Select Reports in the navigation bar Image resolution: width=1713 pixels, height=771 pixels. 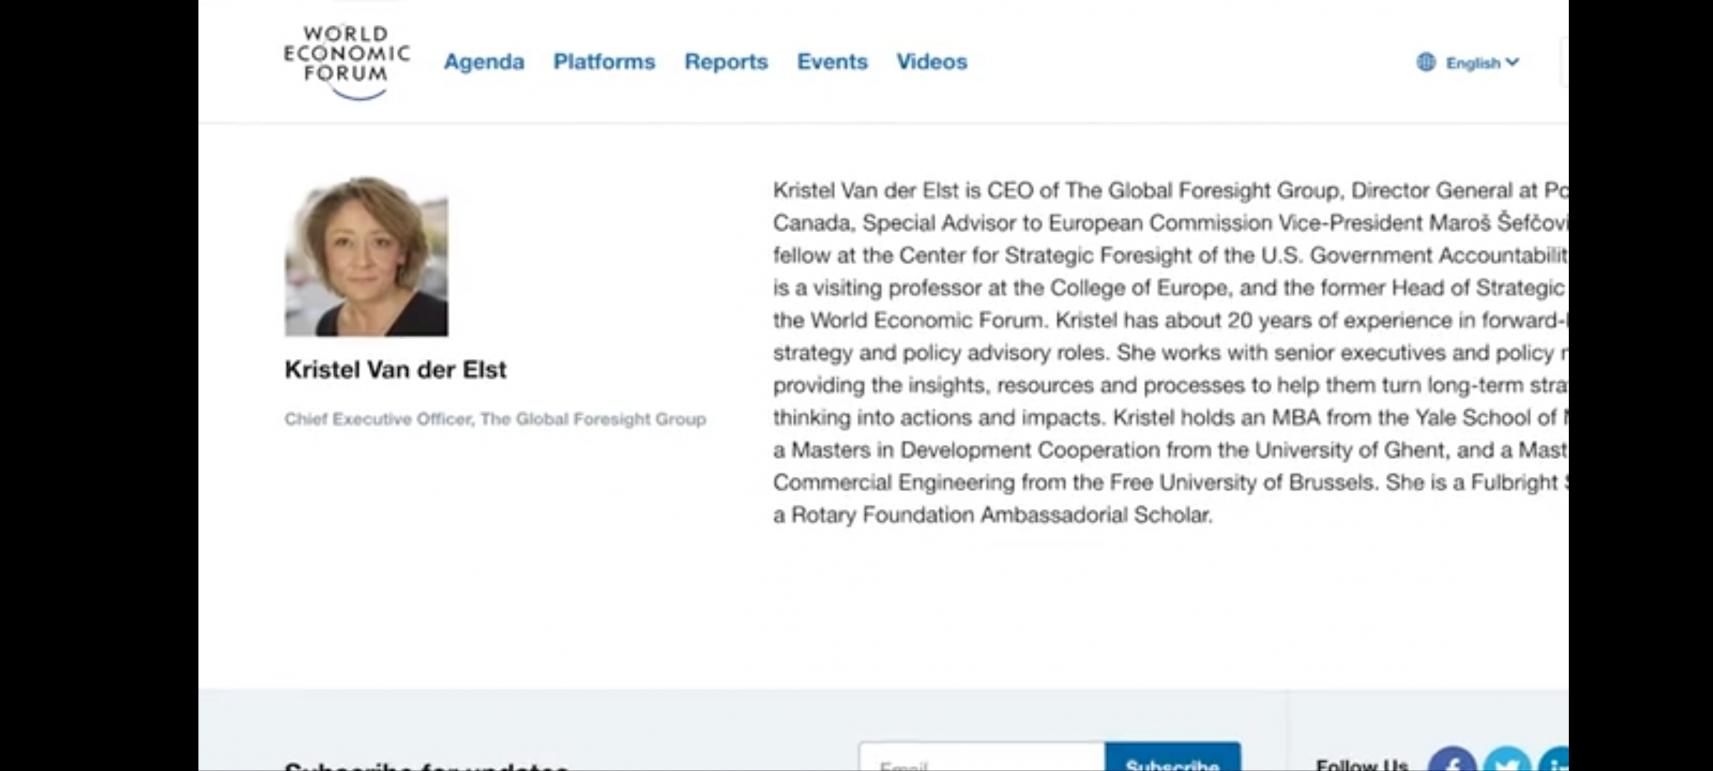726,62
